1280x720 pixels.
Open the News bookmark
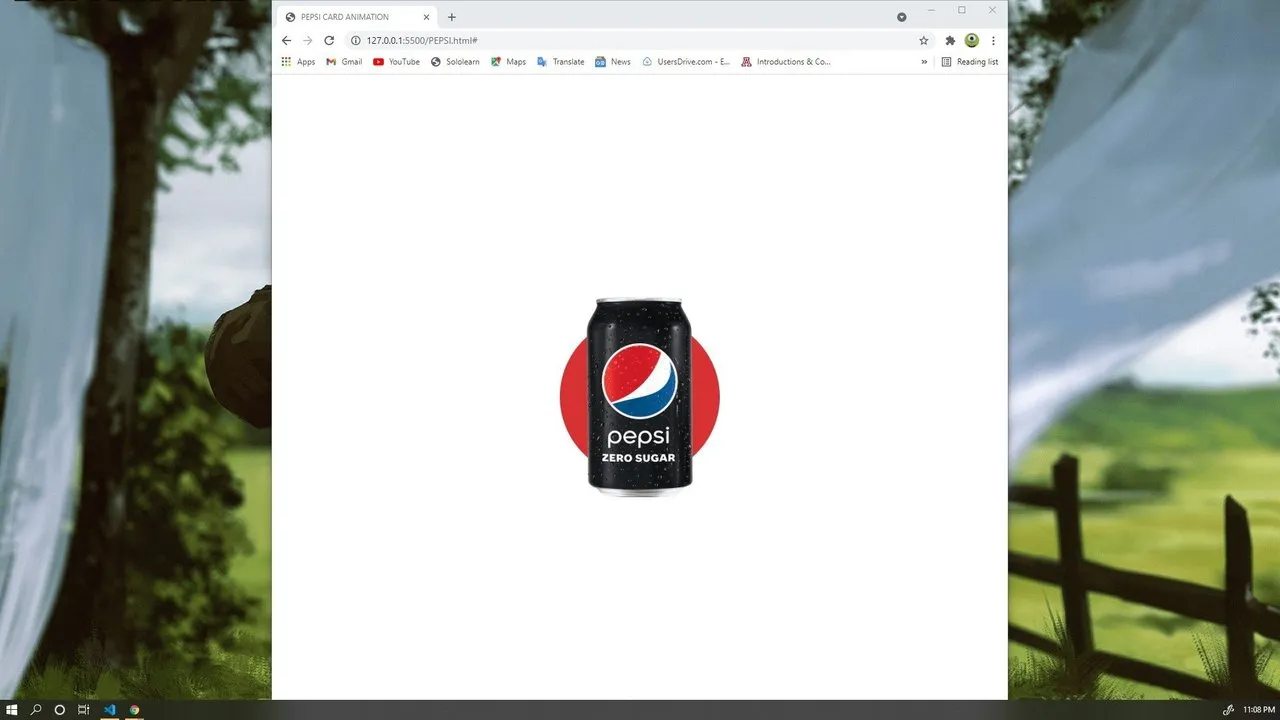pyautogui.click(x=613, y=62)
